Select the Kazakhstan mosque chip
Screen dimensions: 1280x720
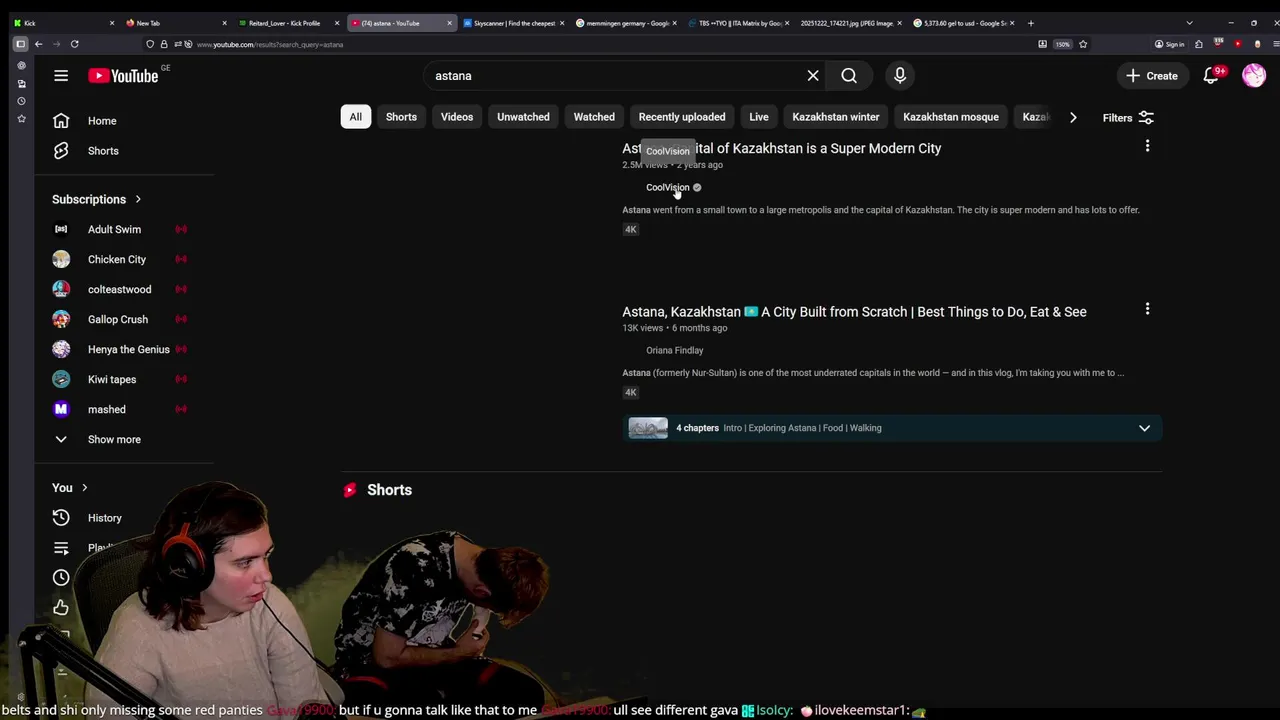[951, 117]
